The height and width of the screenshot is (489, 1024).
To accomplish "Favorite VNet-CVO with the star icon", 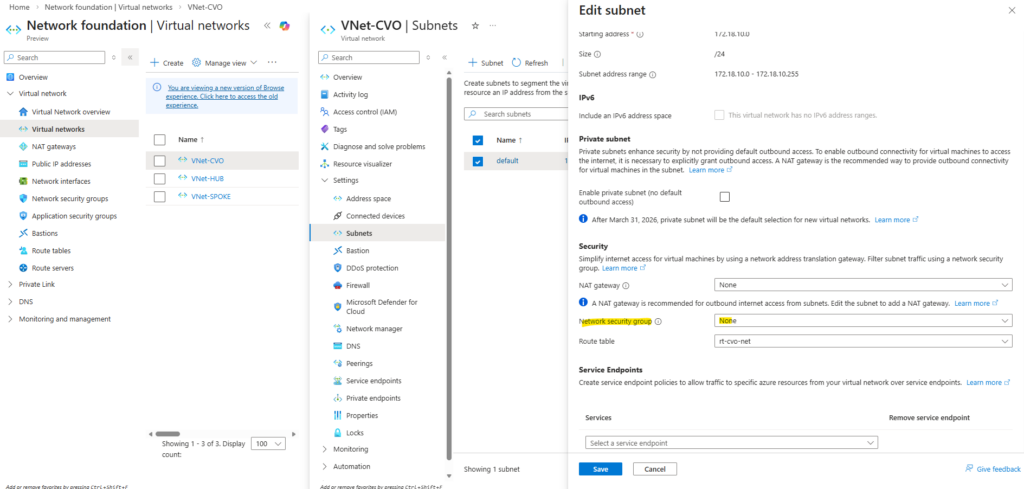I will point(475,25).
